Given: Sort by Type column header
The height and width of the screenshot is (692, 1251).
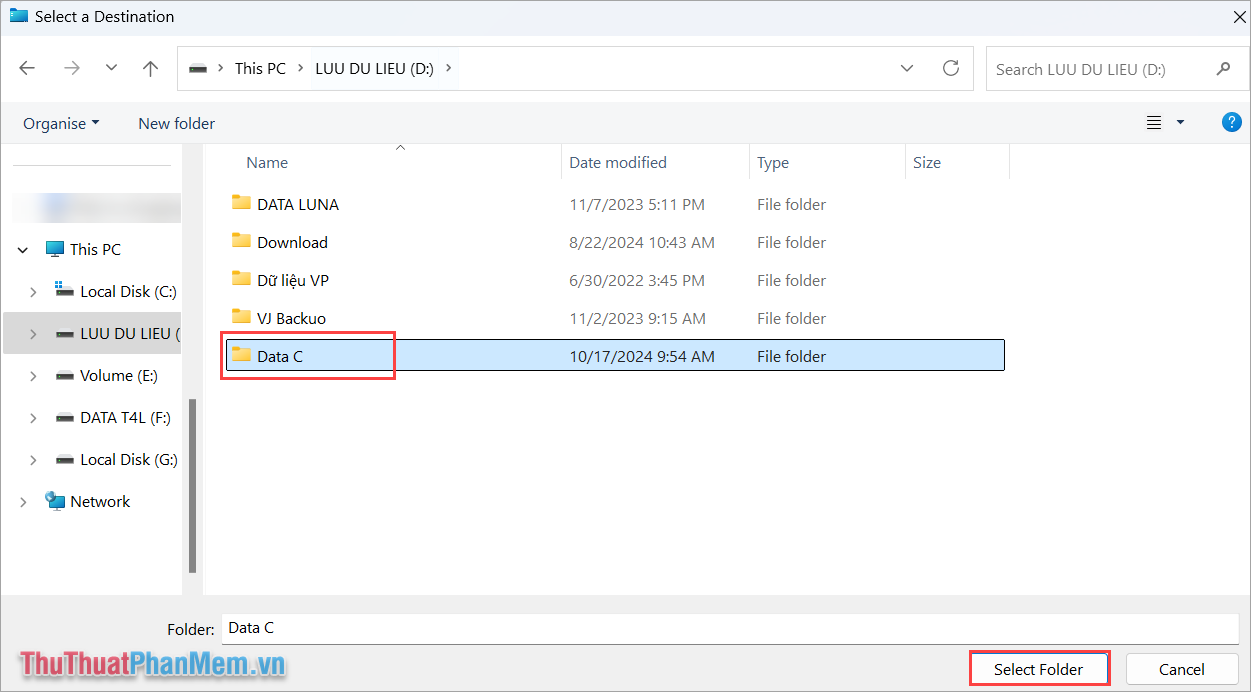Looking at the screenshot, I should 773,162.
